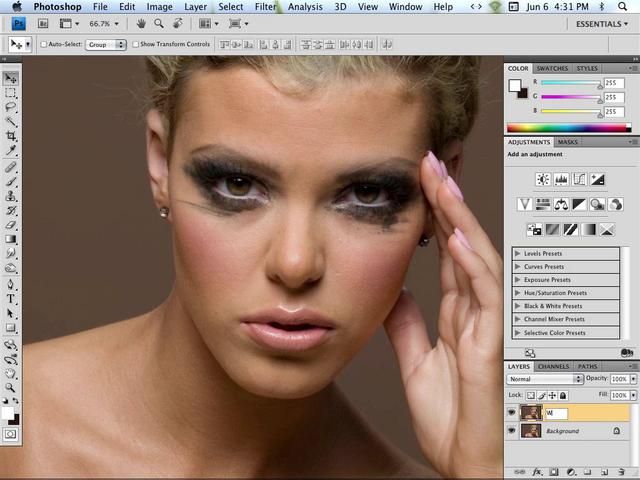Add a Levels adjustment
640x480 pixels.
(x=561, y=180)
